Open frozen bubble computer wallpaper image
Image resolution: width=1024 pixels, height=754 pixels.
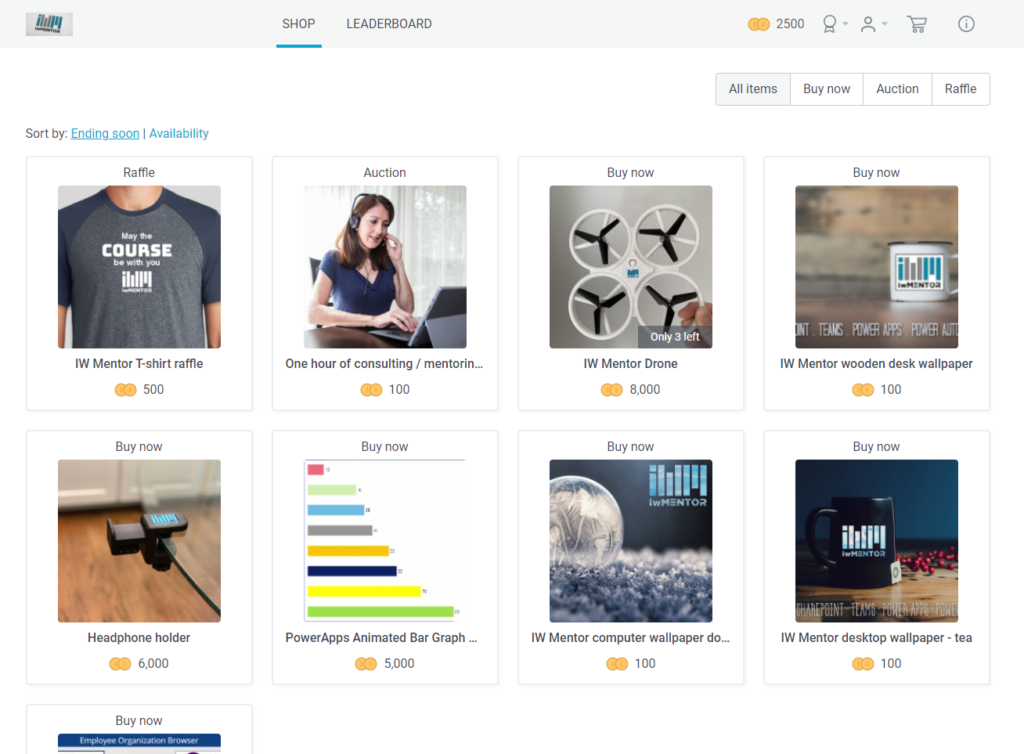click(631, 541)
